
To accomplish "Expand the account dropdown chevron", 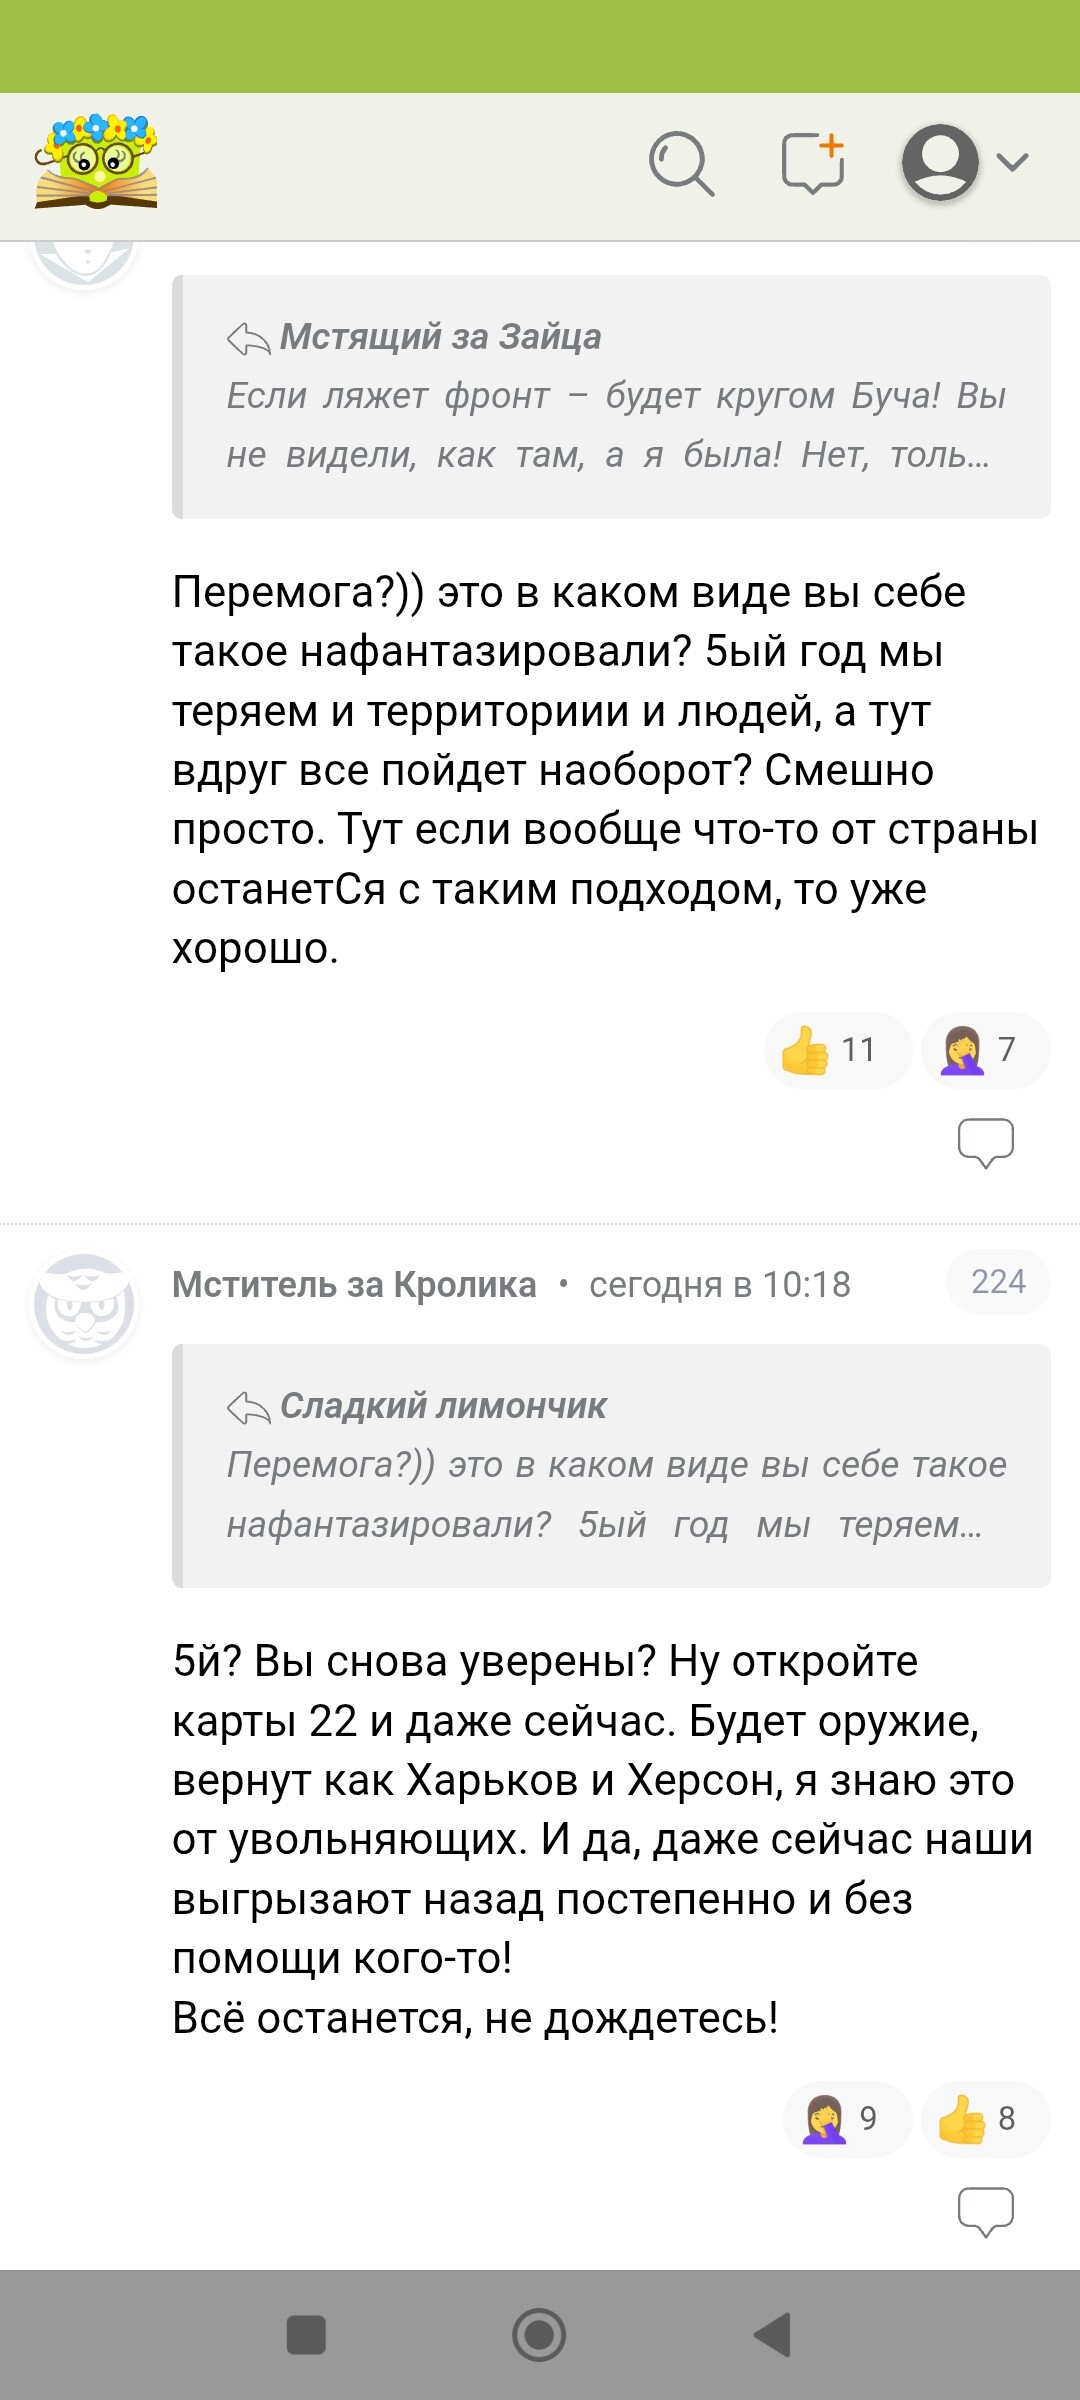I will tap(1013, 162).
